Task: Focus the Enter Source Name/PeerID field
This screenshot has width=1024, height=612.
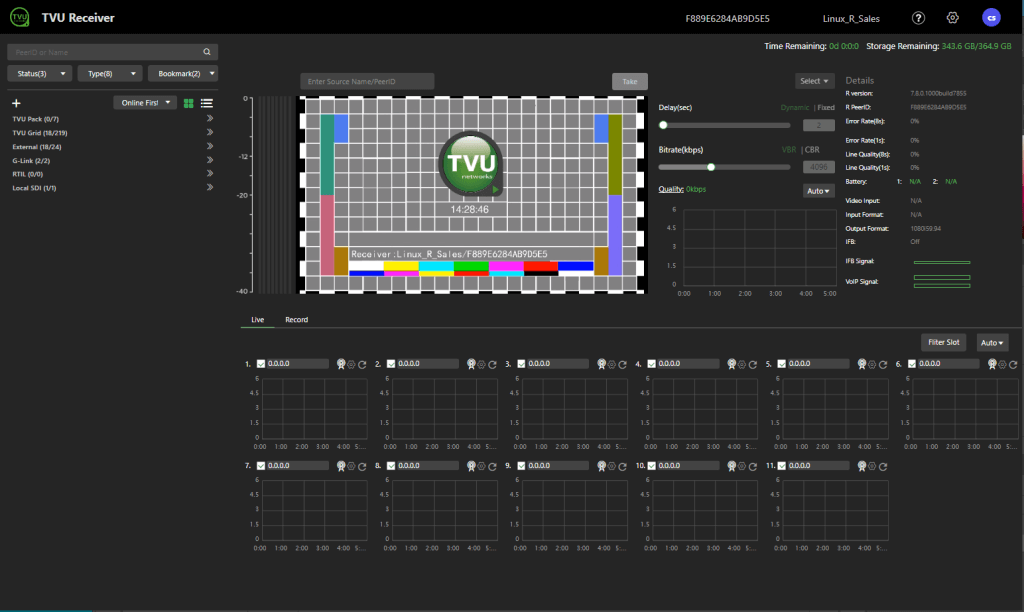Action: coord(367,82)
